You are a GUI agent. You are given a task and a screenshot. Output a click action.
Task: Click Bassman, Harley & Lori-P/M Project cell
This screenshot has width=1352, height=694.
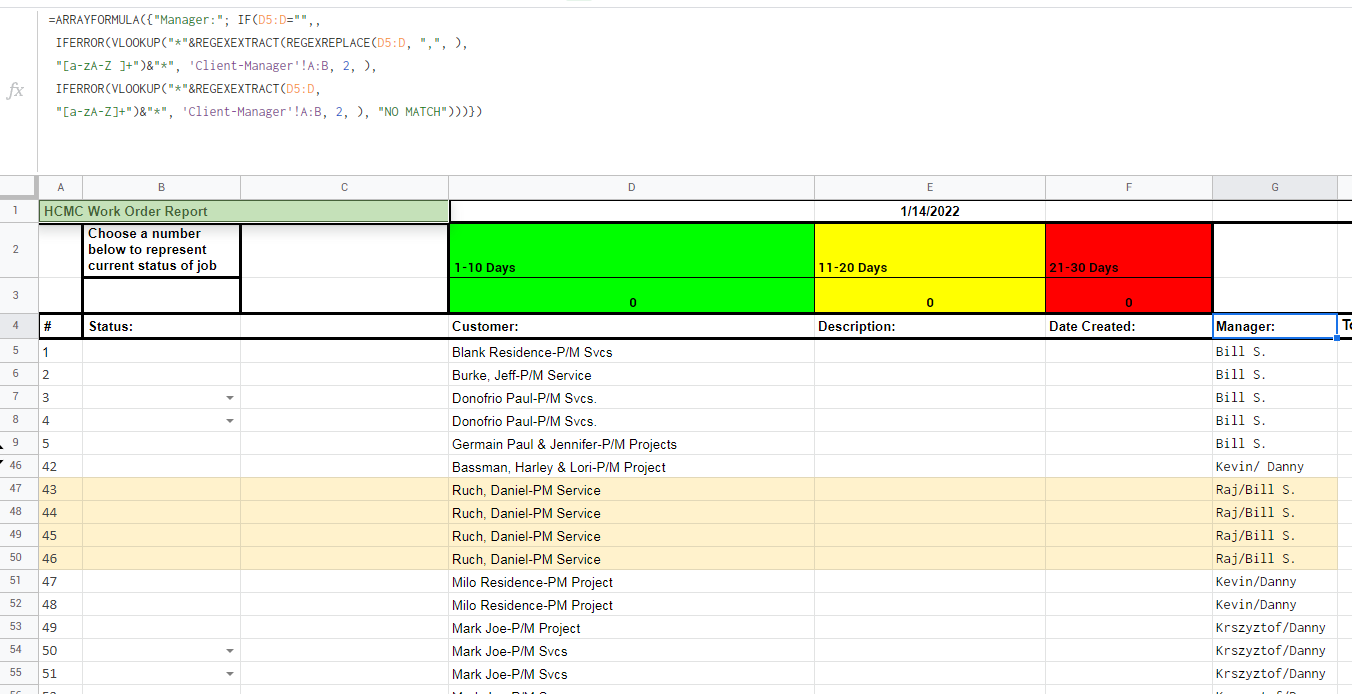click(631, 467)
